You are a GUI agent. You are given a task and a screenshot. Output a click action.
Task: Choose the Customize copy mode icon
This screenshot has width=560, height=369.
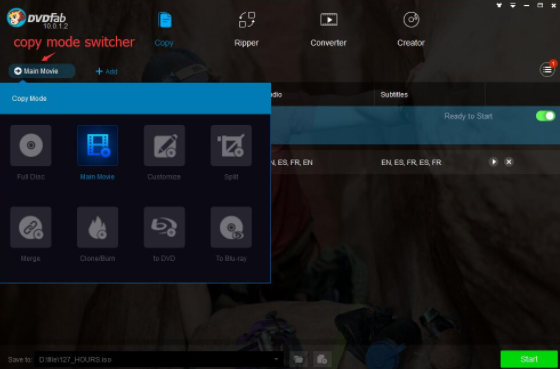pos(164,145)
